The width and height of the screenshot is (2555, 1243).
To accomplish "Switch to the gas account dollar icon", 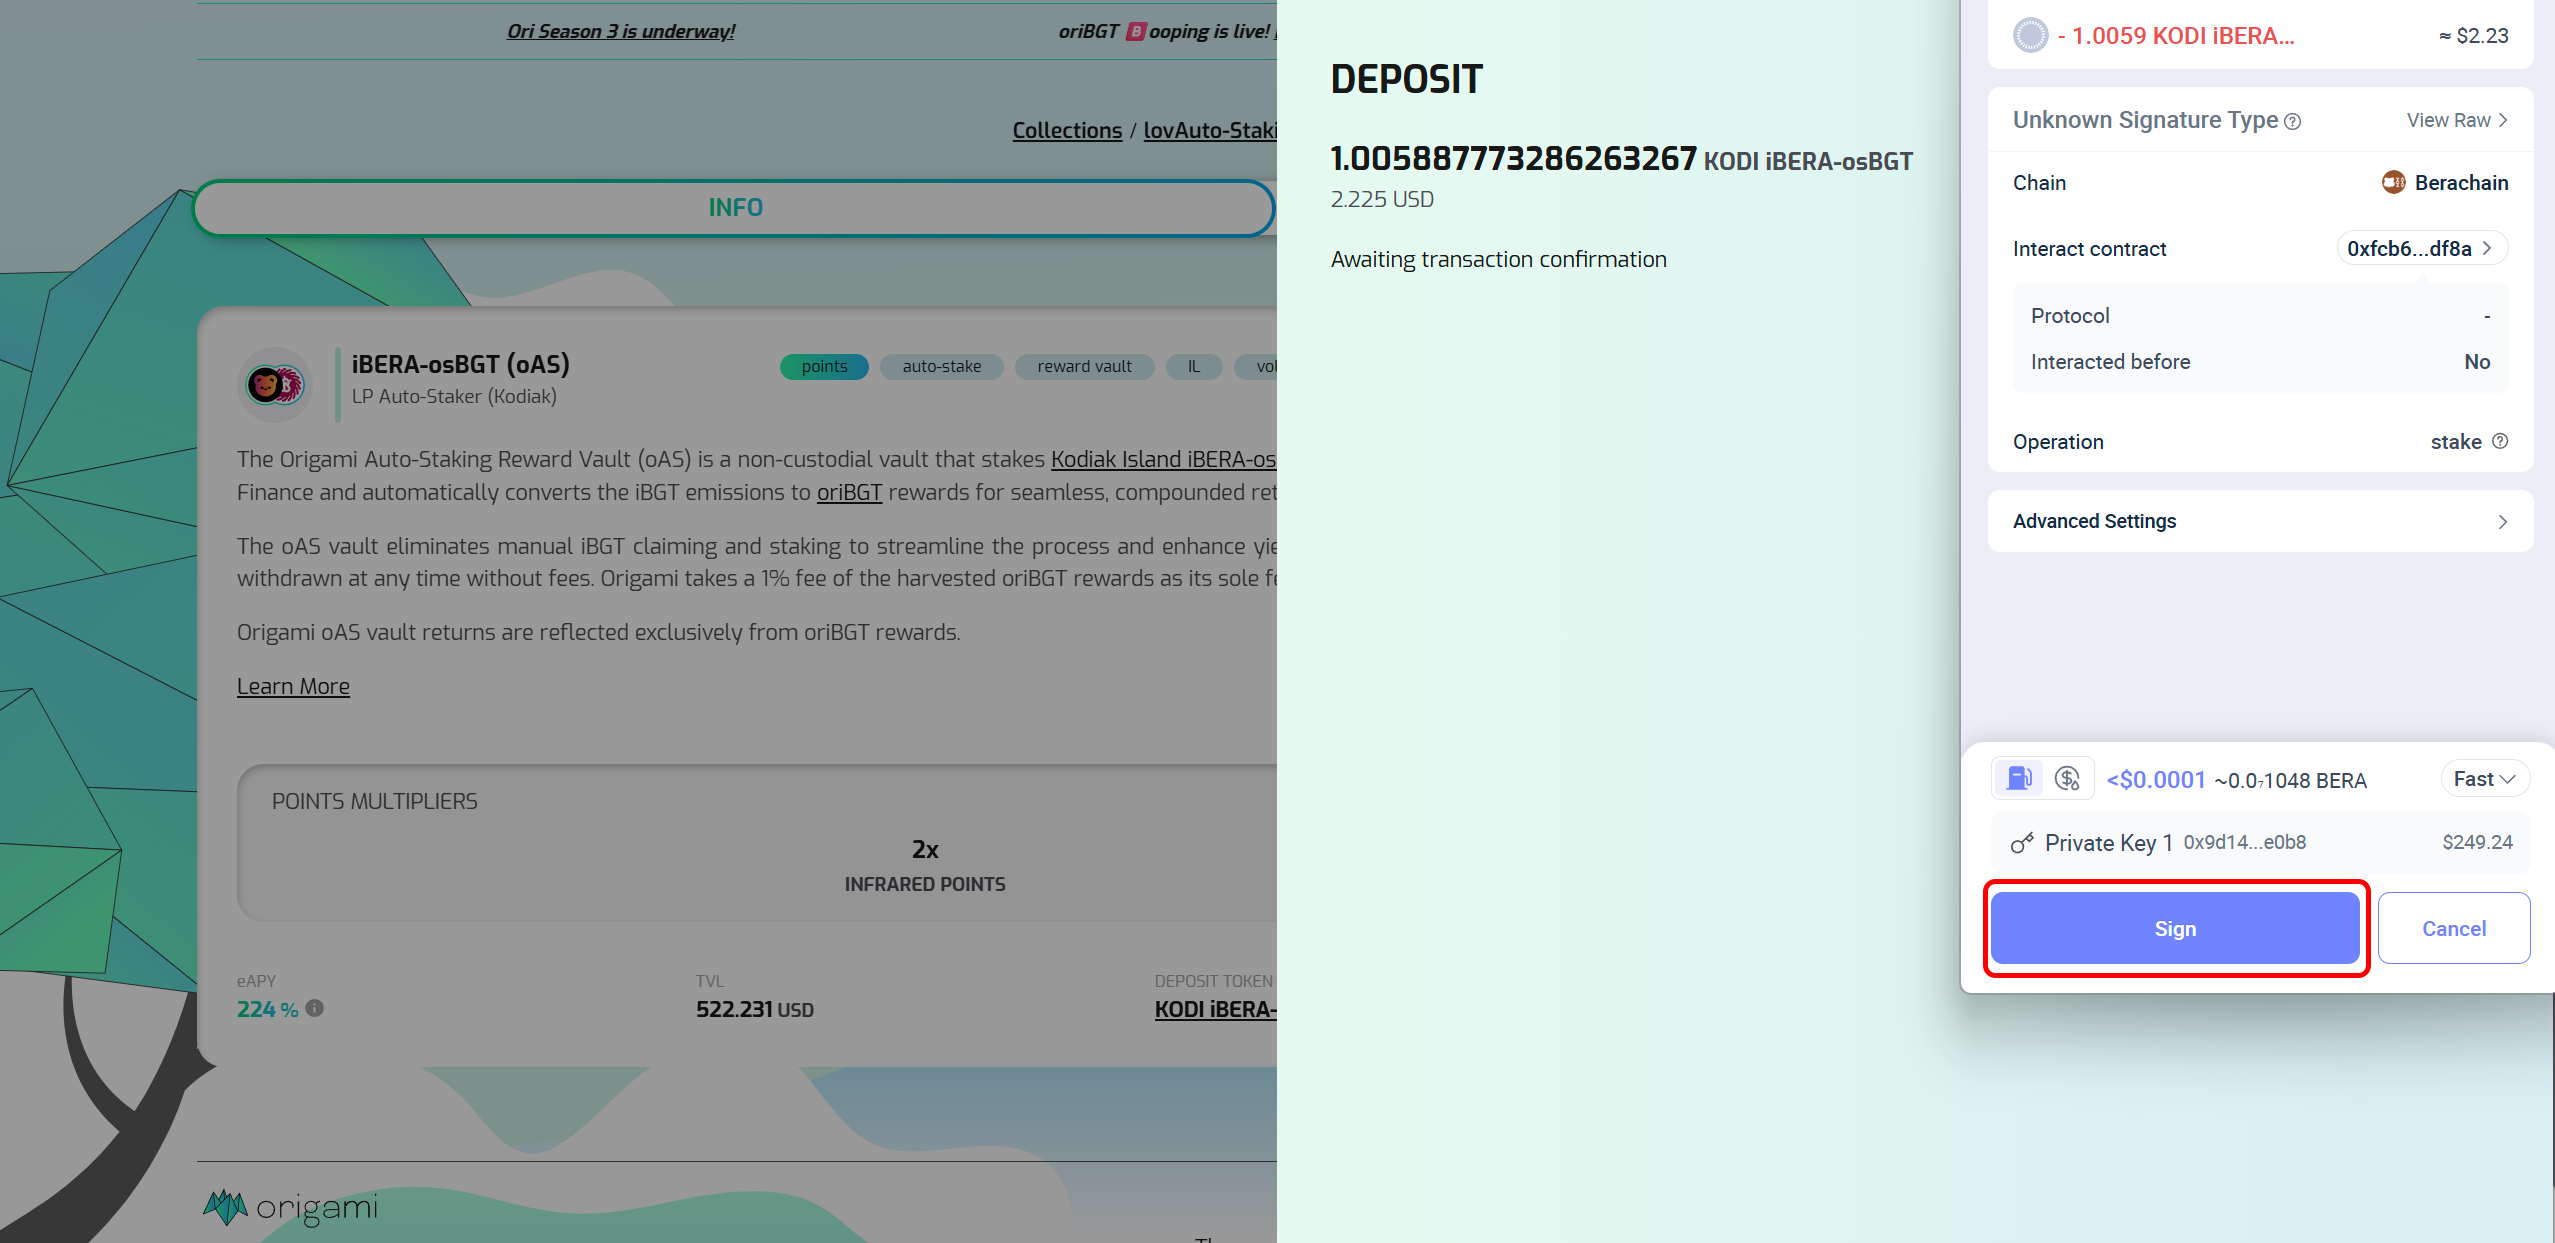I will pos(2067,779).
